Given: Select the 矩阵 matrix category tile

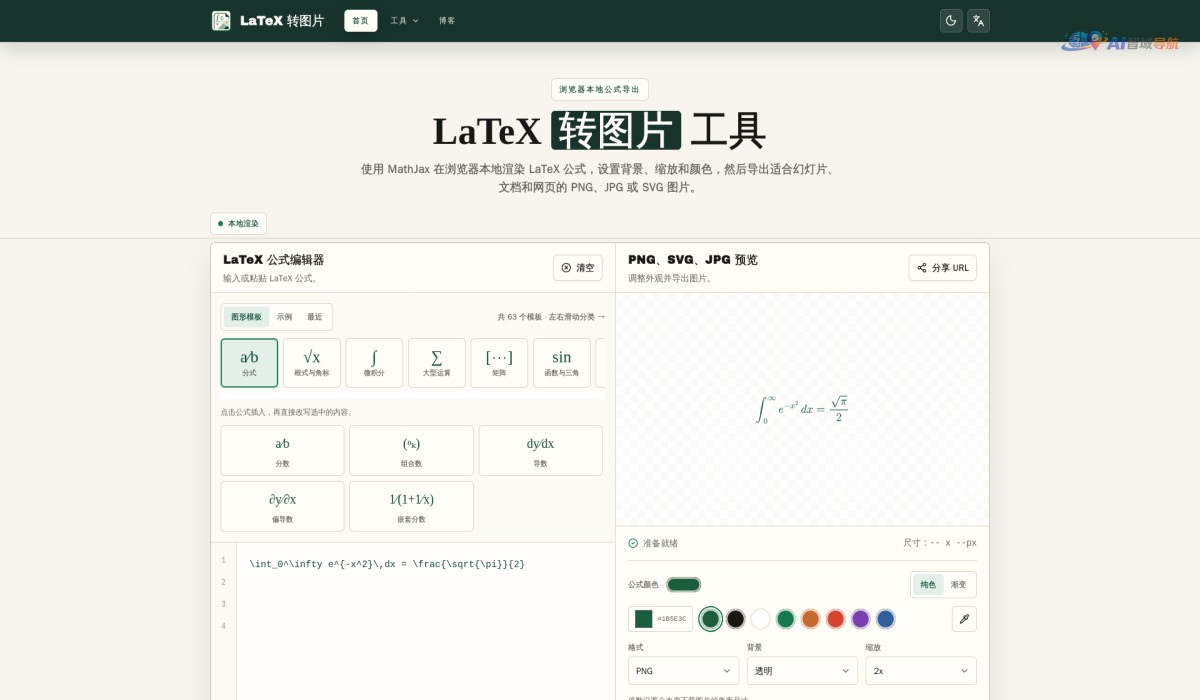Looking at the screenshot, I should tap(499, 363).
